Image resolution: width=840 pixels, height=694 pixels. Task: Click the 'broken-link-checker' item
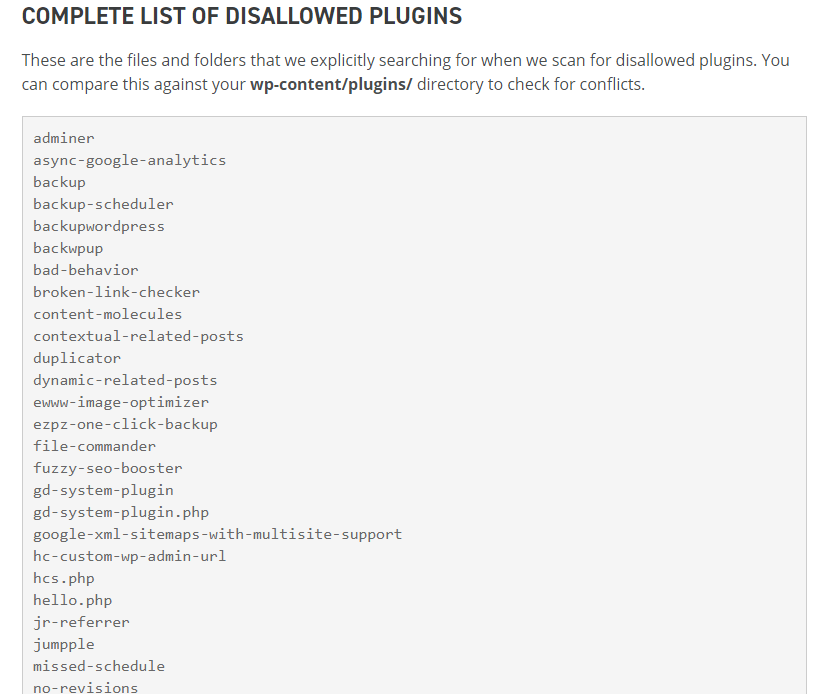click(x=116, y=292)
